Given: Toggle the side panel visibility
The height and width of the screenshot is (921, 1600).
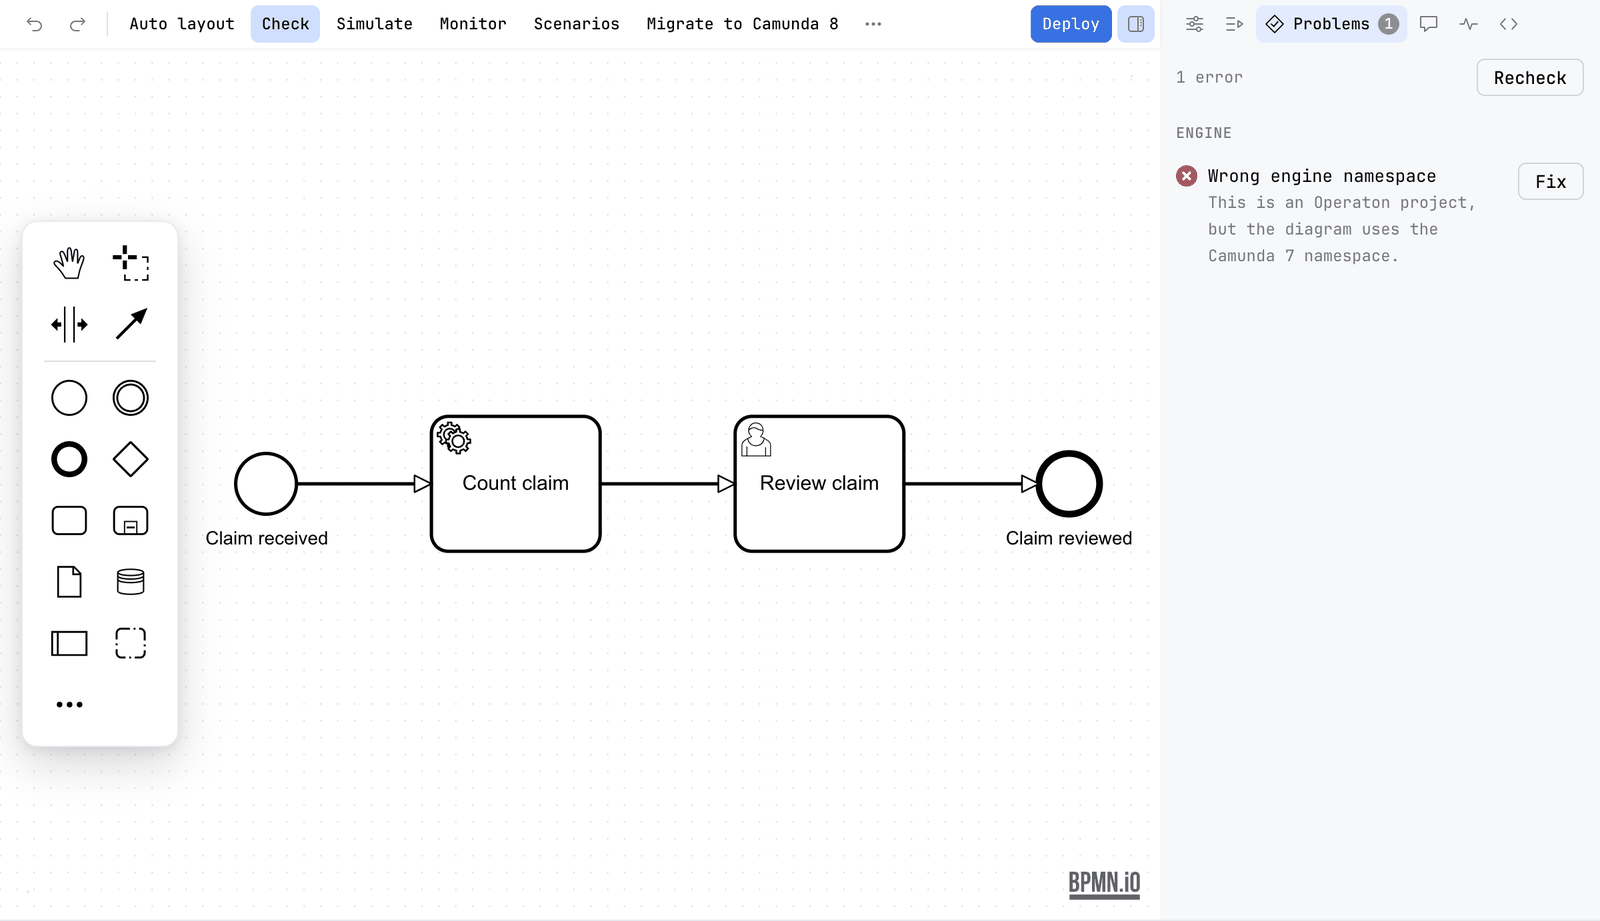Looking at the screenshot, I should (x=1136, y=24).
